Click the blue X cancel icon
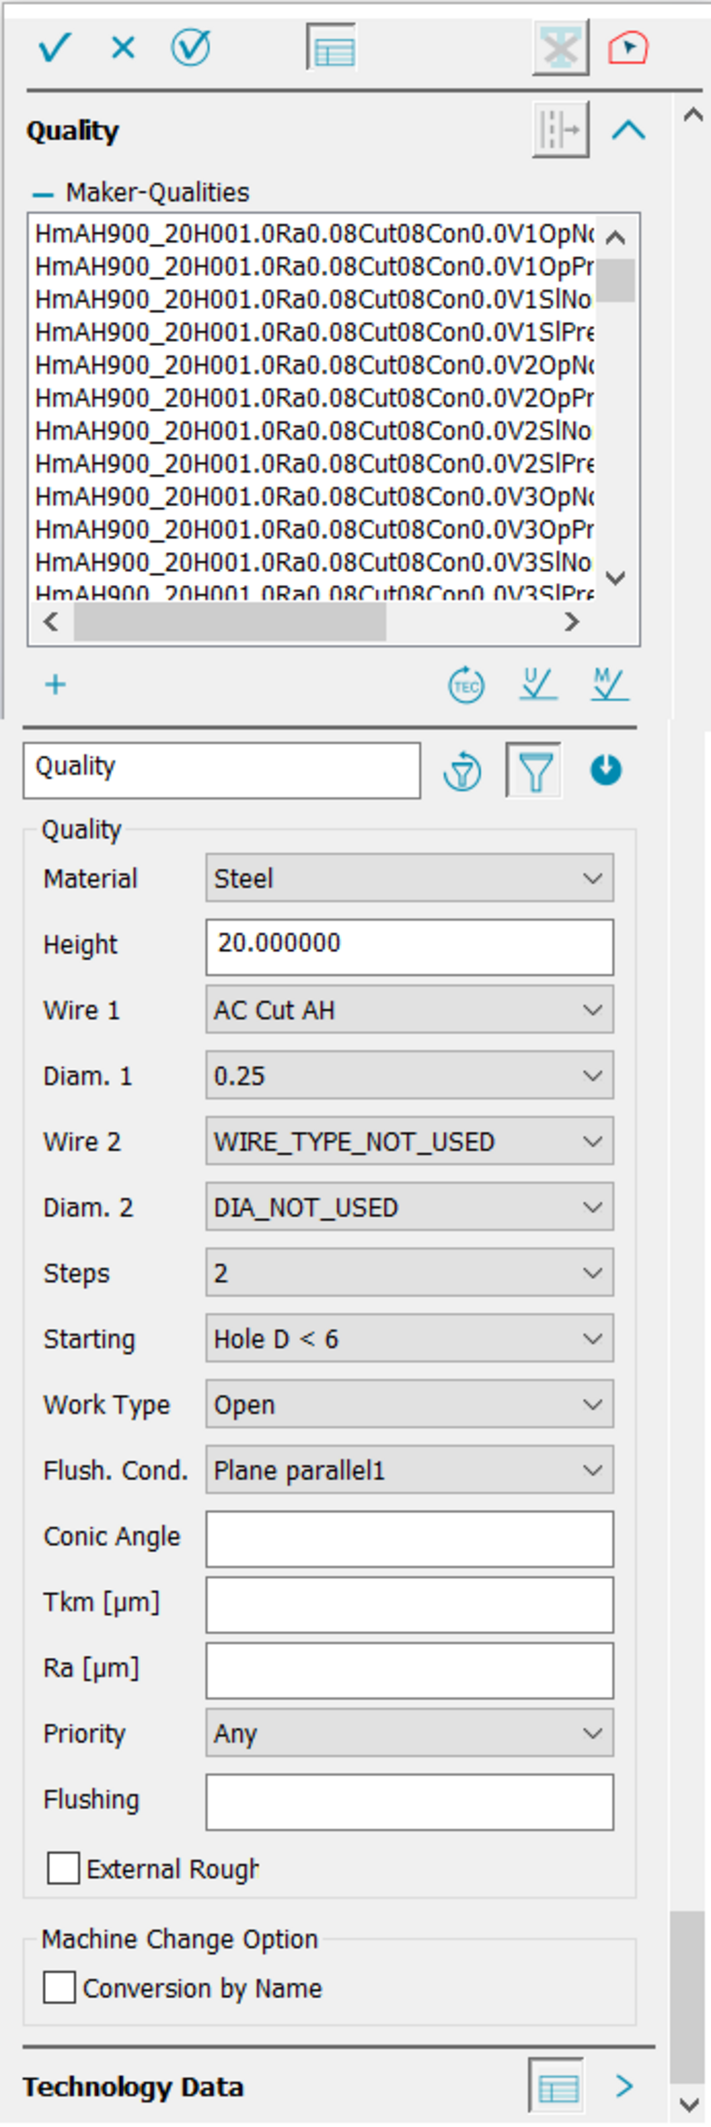 click(123, 47)
